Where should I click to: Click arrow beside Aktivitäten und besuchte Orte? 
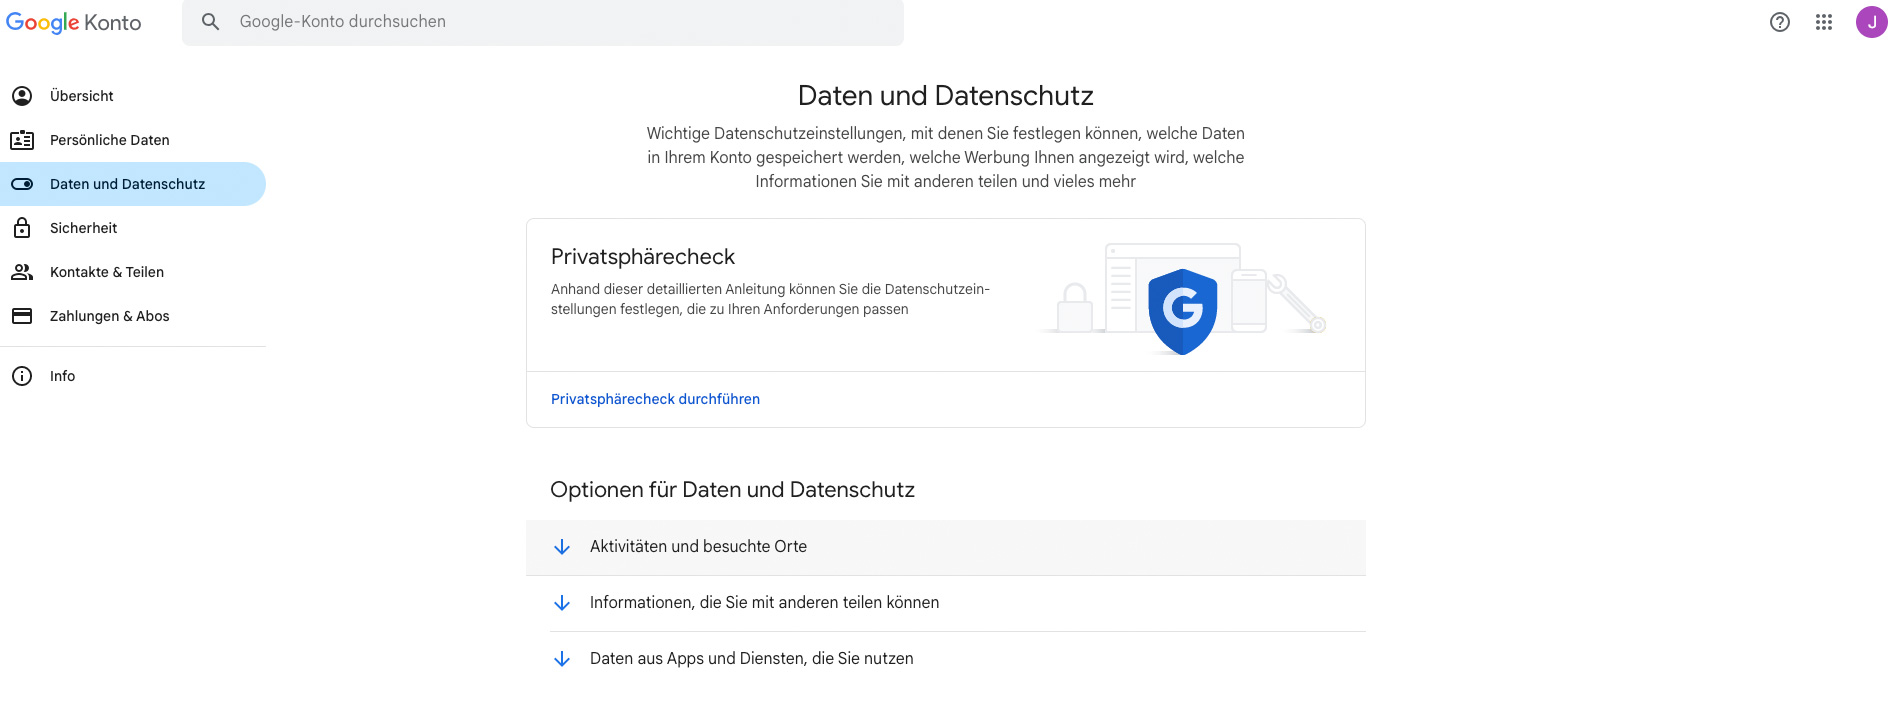pos(562,547)
